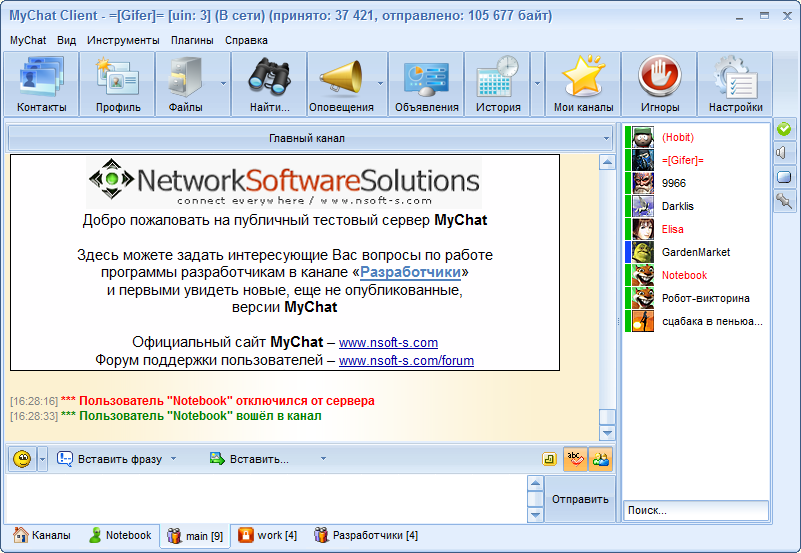
Task: Open the www.nsoft-s.com link
Action: [388, 343]
